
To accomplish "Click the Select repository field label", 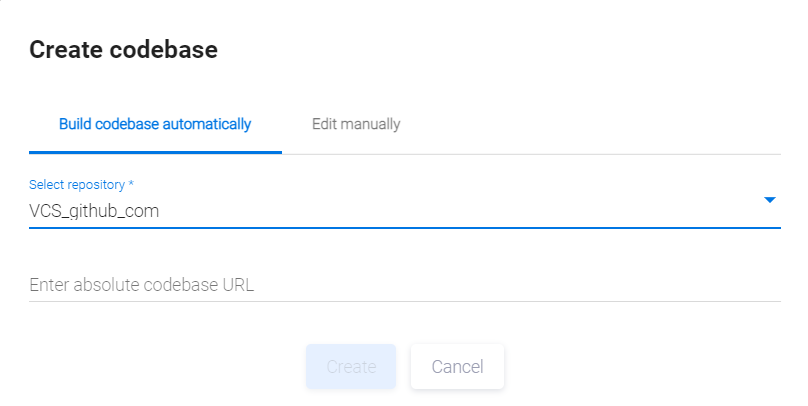I will (81, 185).
